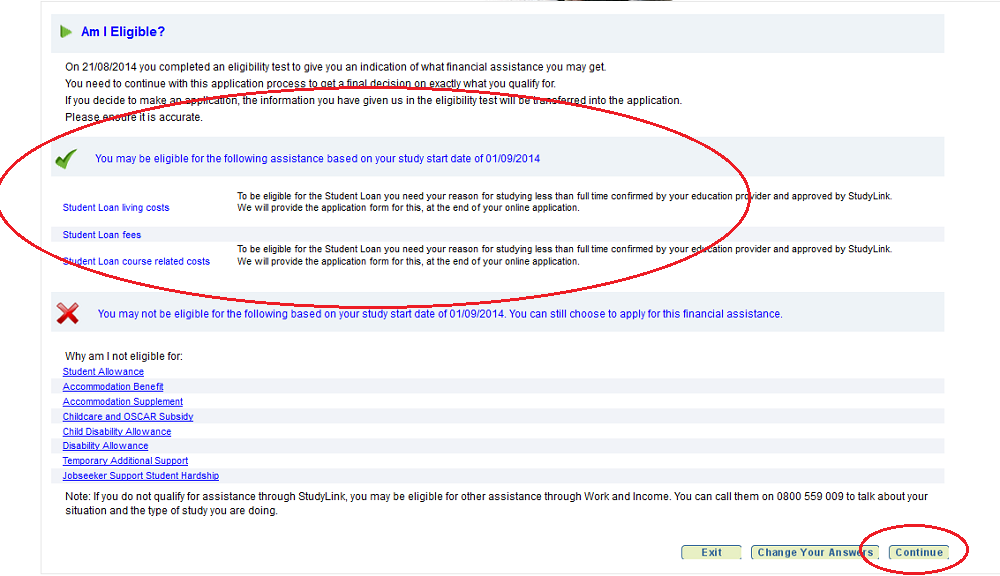Click the Student Loan living costs label
Screen dimensions: 1000x576
[x=116, y=208]
